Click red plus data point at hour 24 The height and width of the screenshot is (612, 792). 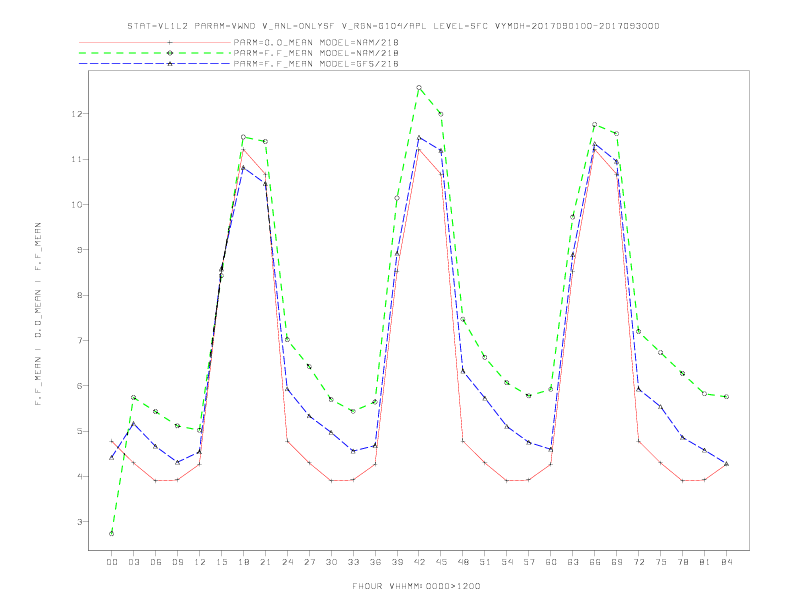point(287,441)
